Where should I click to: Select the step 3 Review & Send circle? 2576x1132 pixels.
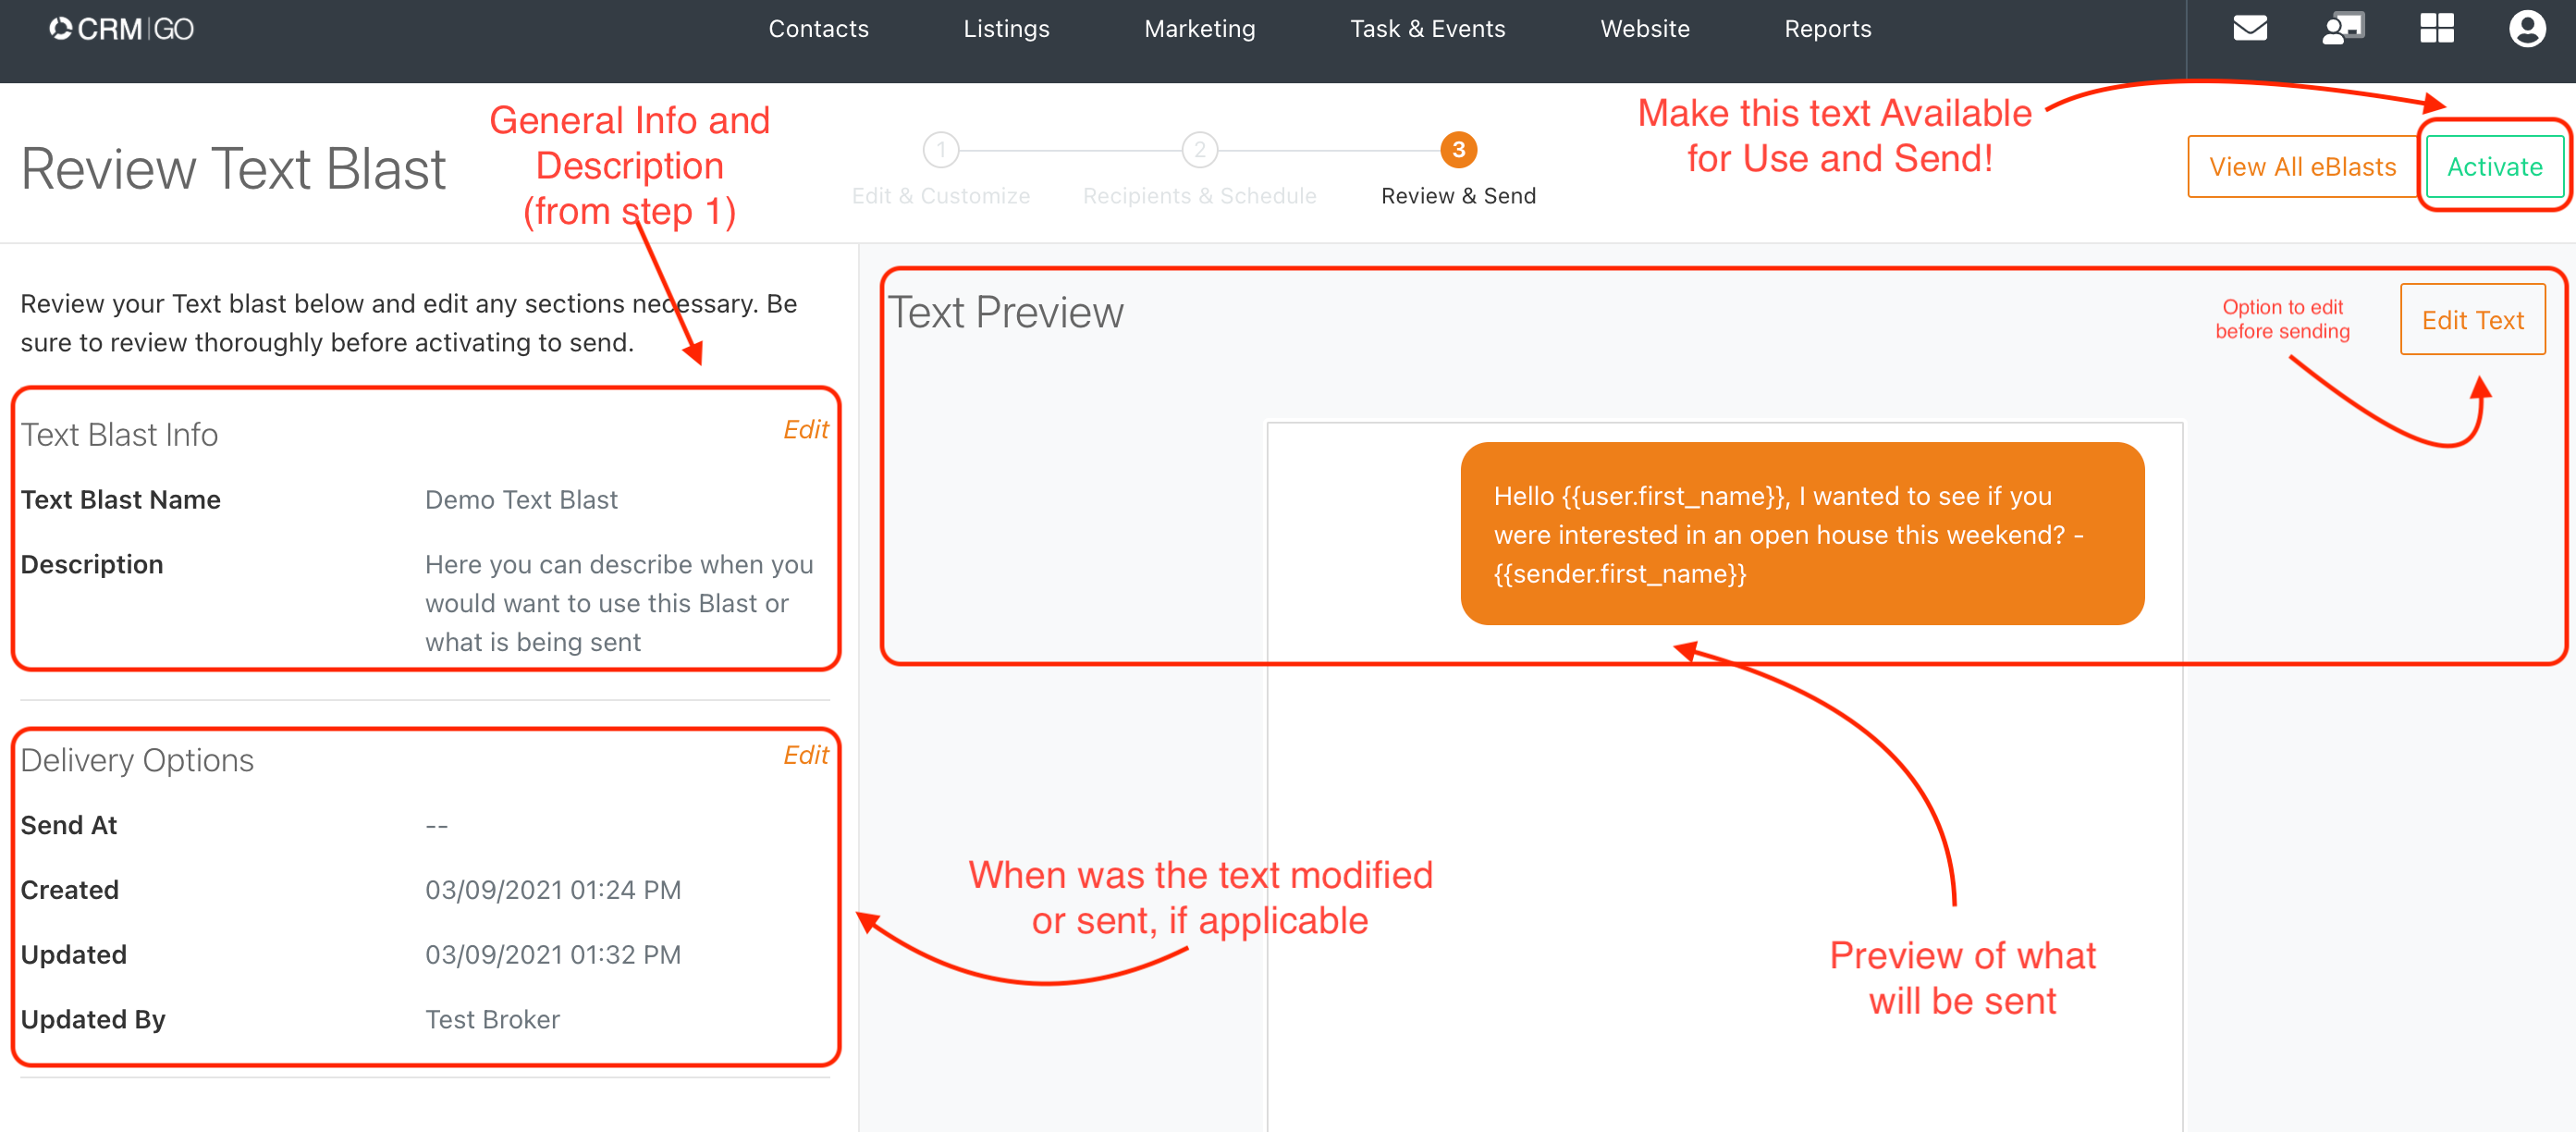coord(1458,150)
